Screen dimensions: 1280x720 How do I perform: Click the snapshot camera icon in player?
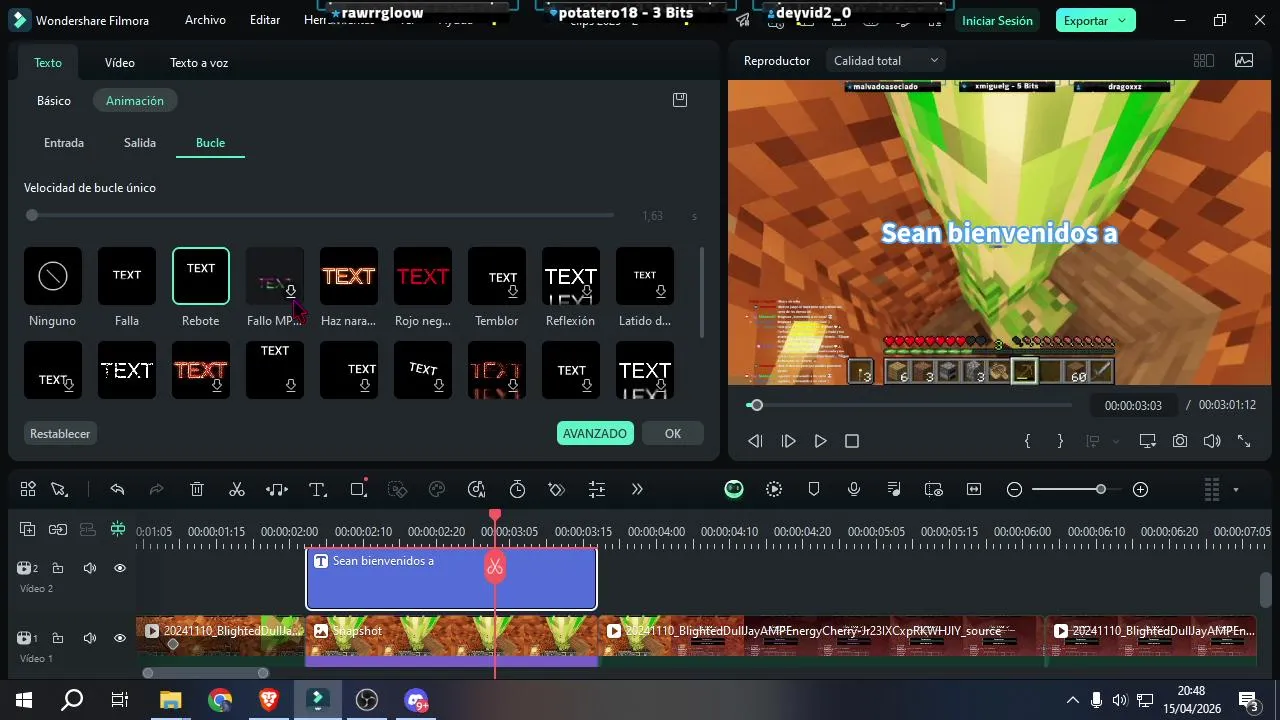coord(1180,441)
